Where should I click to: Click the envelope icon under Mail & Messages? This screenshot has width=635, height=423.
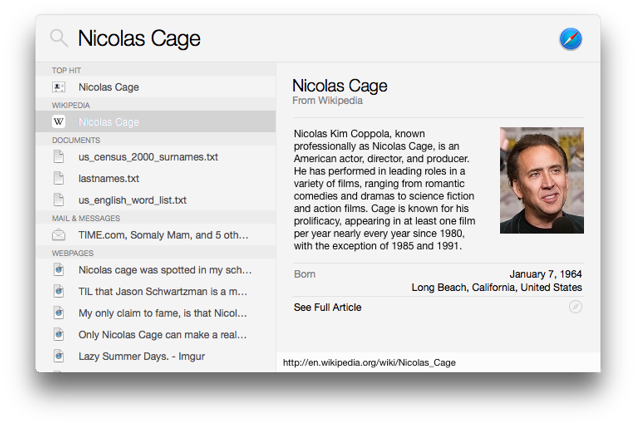[59, 235]
